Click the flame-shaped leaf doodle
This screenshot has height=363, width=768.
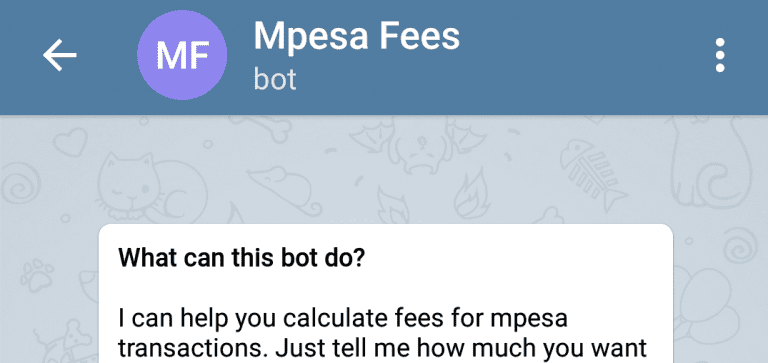point(471,194)
